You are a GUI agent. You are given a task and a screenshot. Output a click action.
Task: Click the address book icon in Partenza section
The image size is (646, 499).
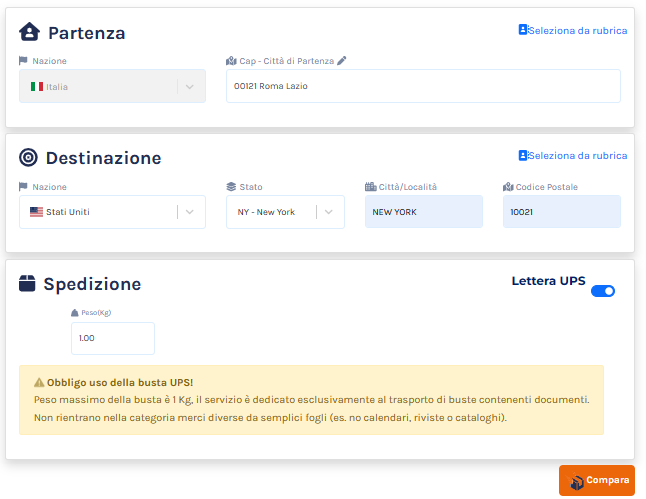[x=522, y=30]
